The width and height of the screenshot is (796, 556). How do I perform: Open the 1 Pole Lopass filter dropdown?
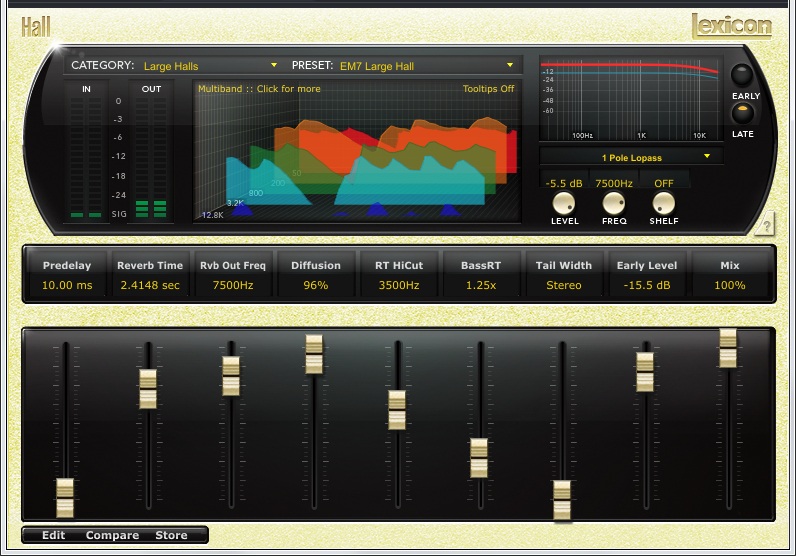pos(632,157)
